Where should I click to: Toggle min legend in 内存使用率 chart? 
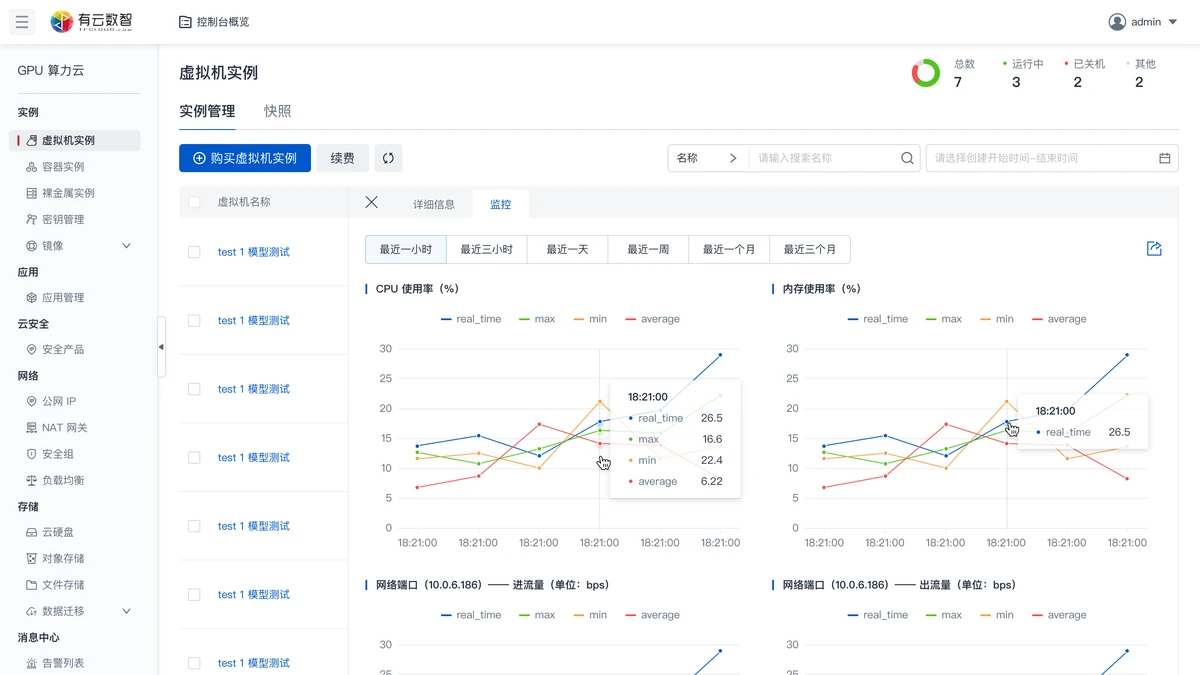click(997, 319)
